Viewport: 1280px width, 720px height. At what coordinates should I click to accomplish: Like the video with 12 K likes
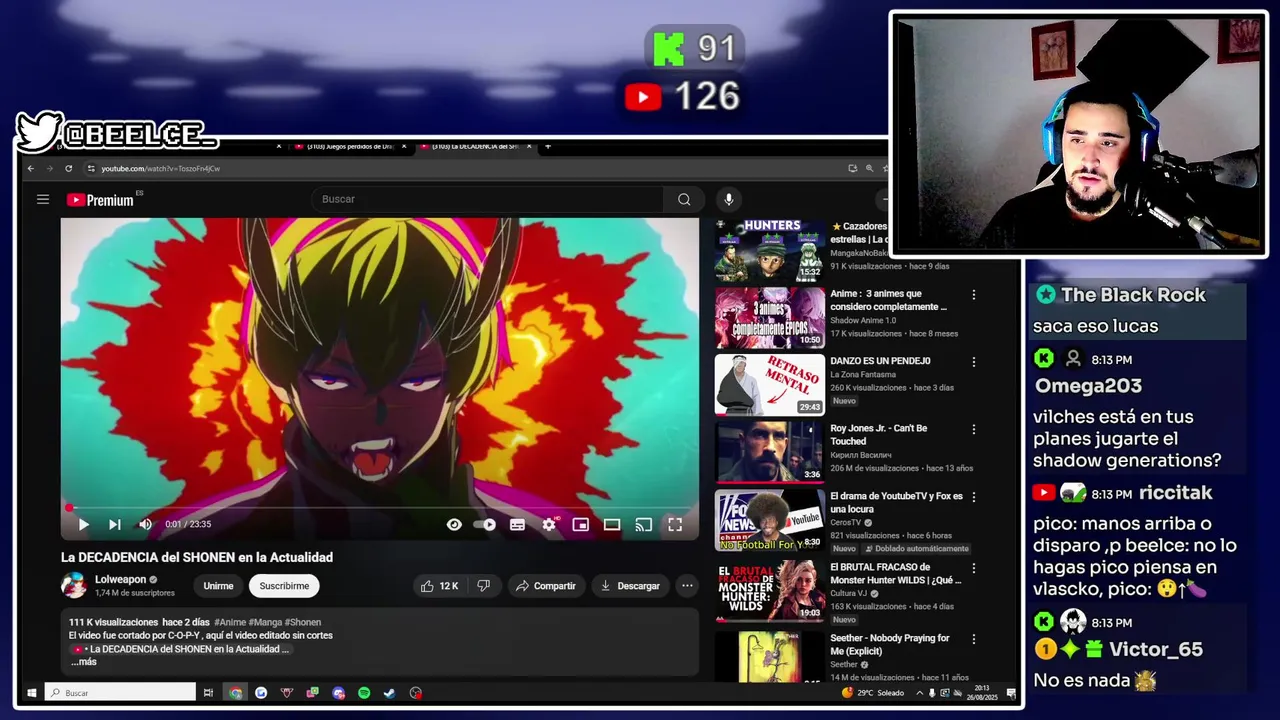coord(439,586)
